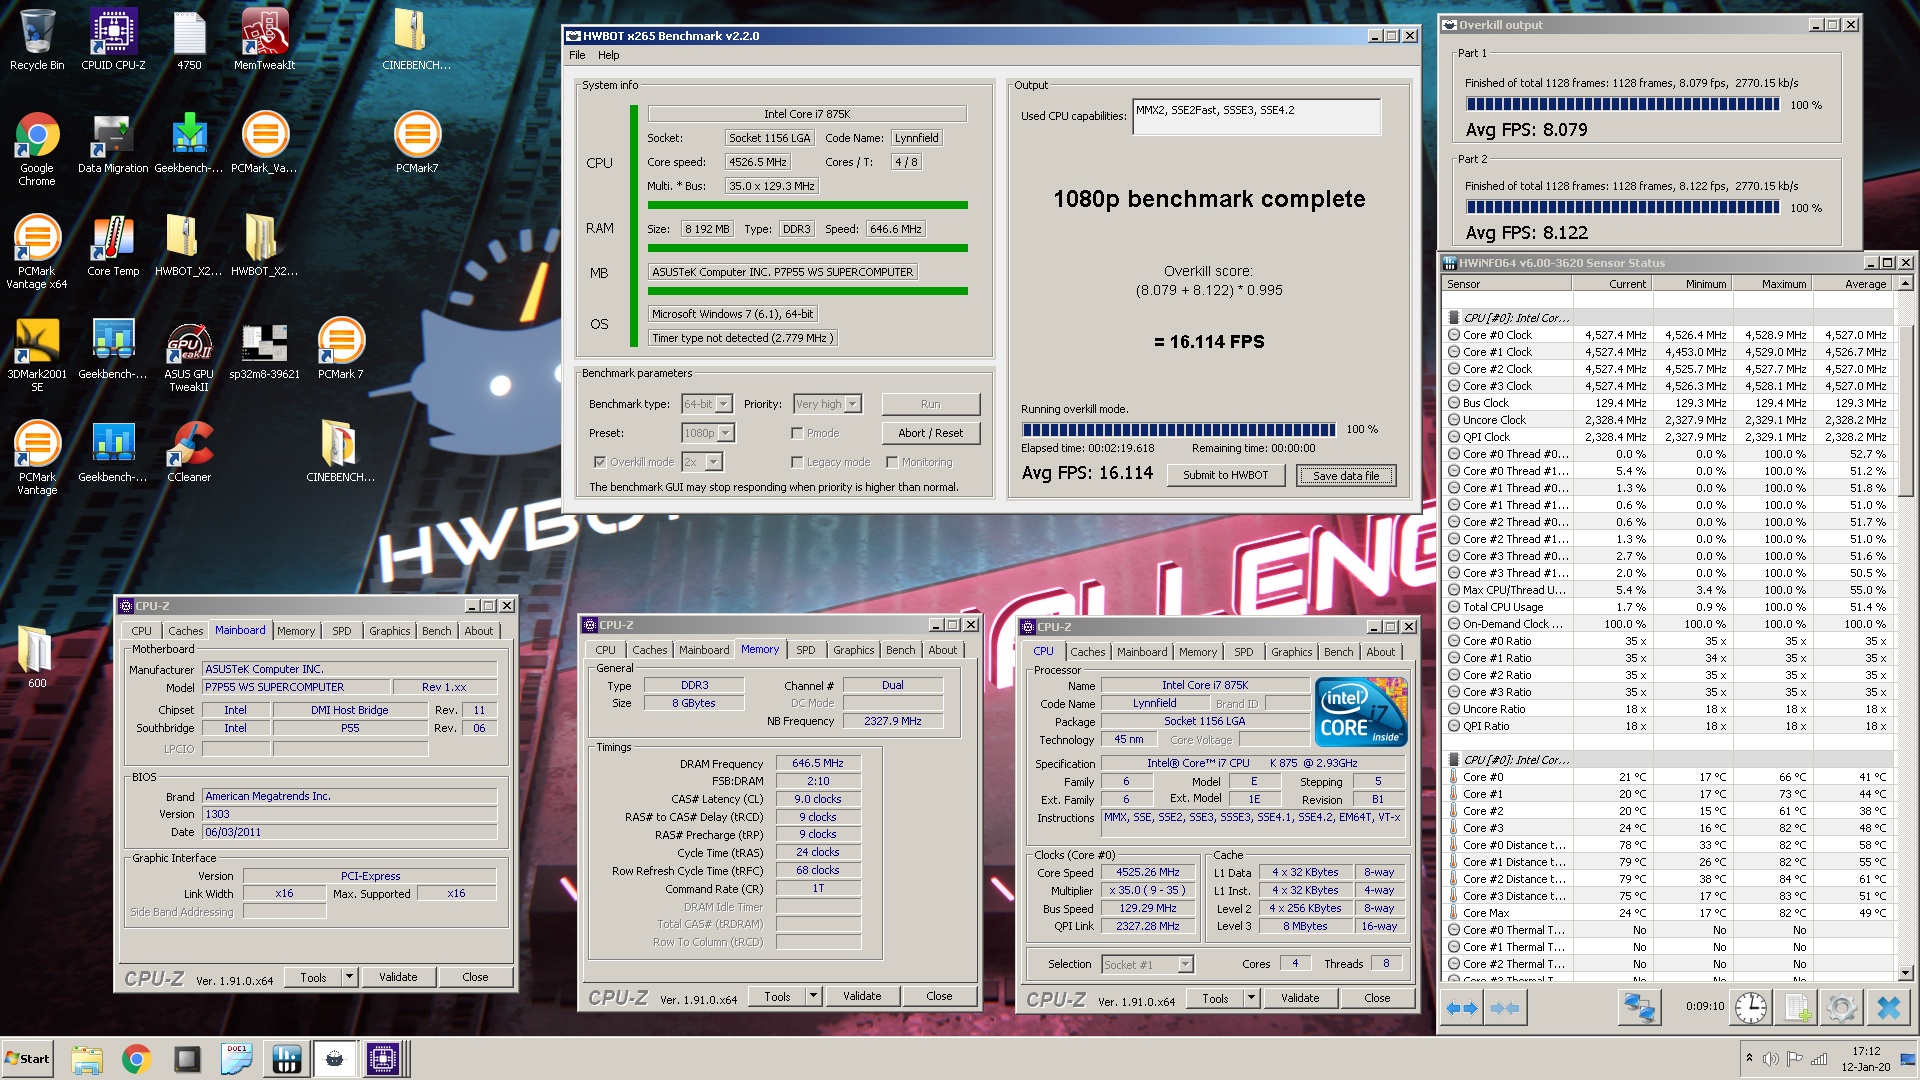Image resolution: width=1920 pixels, height=1080 pixels.
Task: Toggle Monitoring checkbox
Action: click(892, 462)
